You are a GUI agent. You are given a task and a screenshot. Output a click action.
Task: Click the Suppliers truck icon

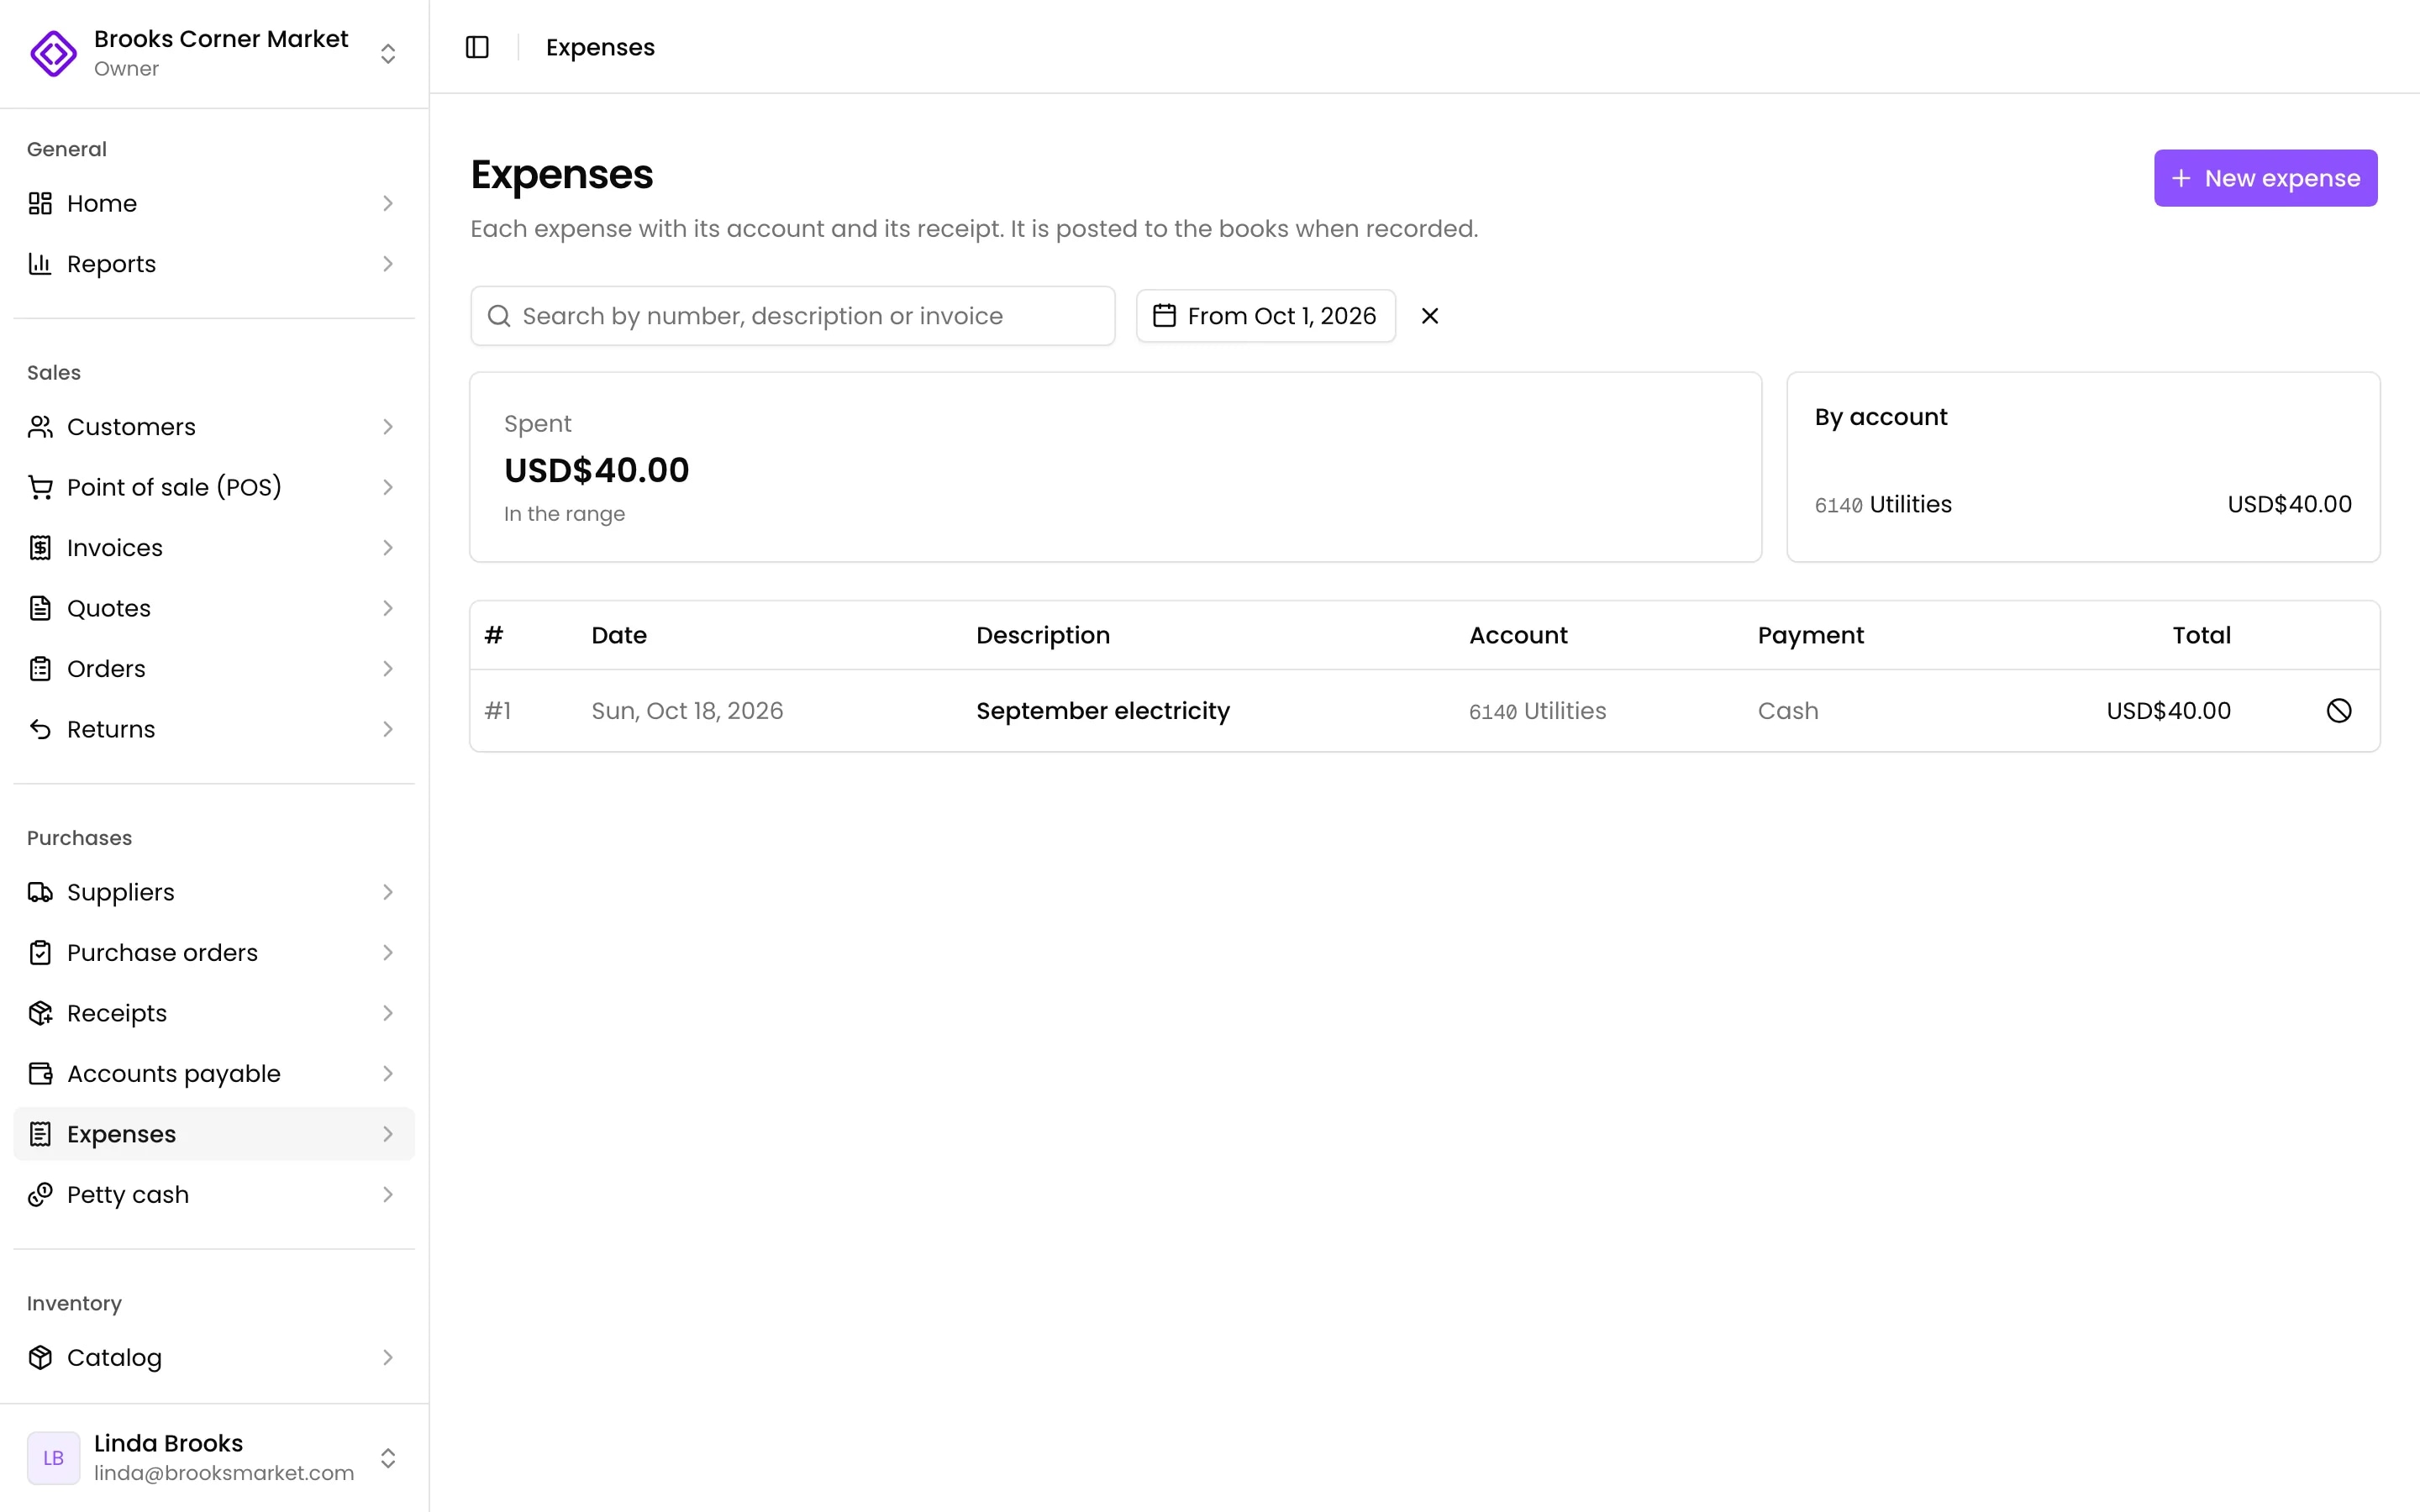pyautogui.click(x=40, y=892)
